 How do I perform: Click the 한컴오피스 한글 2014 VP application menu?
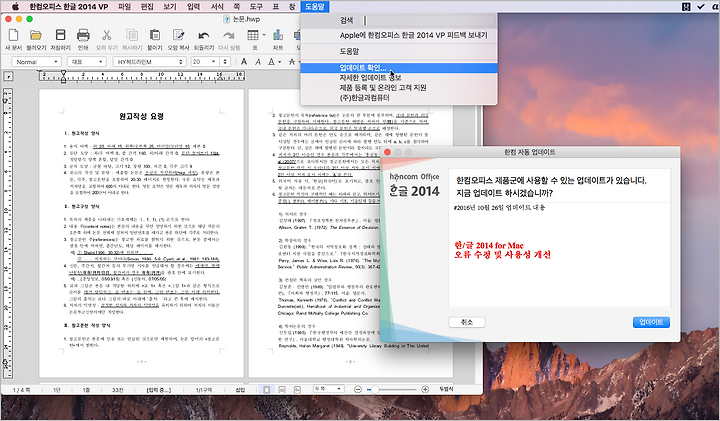point(69,6)
